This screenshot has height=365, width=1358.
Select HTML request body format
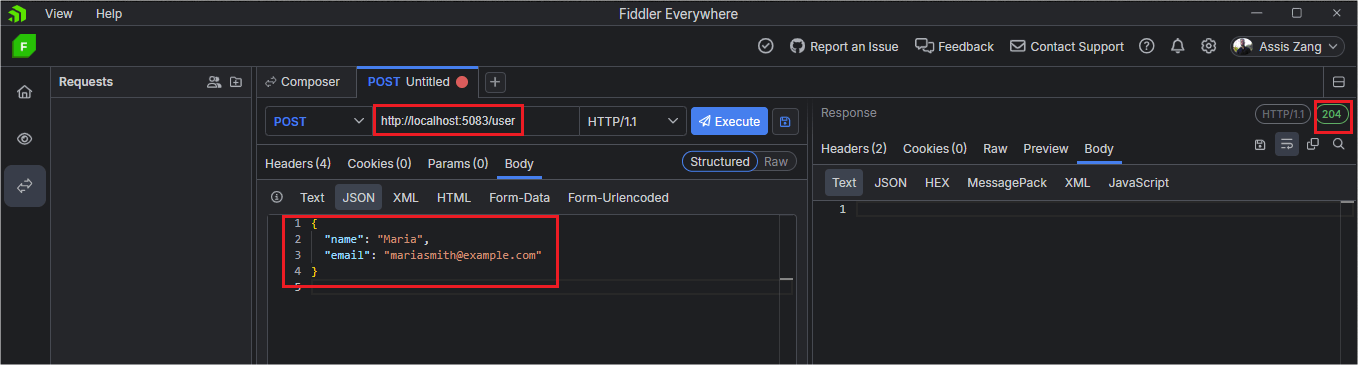454,197
